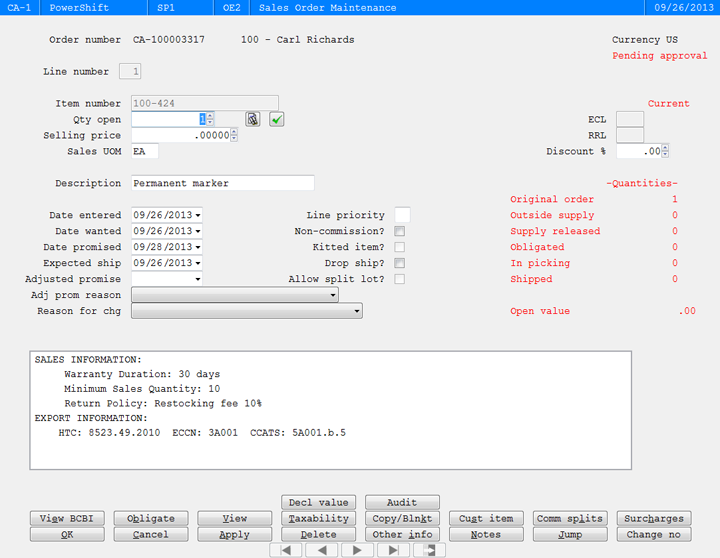The height and width of the screenshot is (558, 720).
Task: Open the Date promised date picker
Action: tap(198, 248)
